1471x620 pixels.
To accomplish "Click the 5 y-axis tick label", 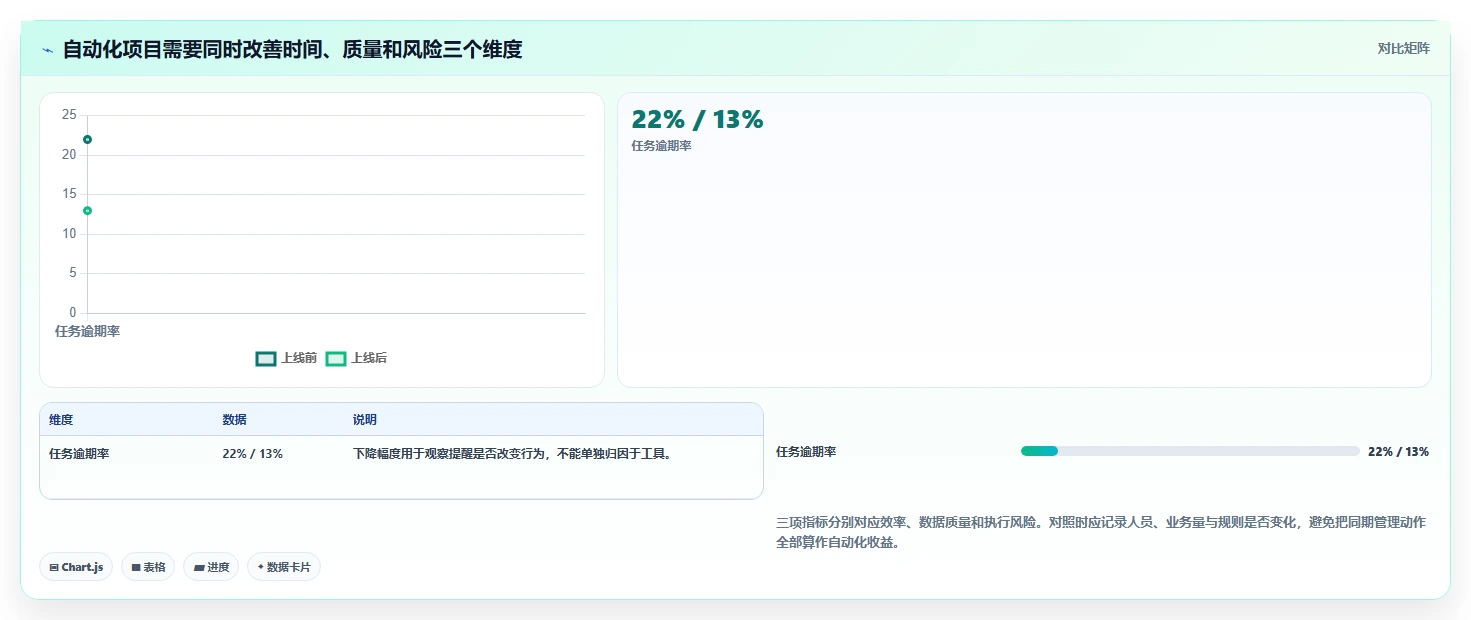I will coord(73,273).
